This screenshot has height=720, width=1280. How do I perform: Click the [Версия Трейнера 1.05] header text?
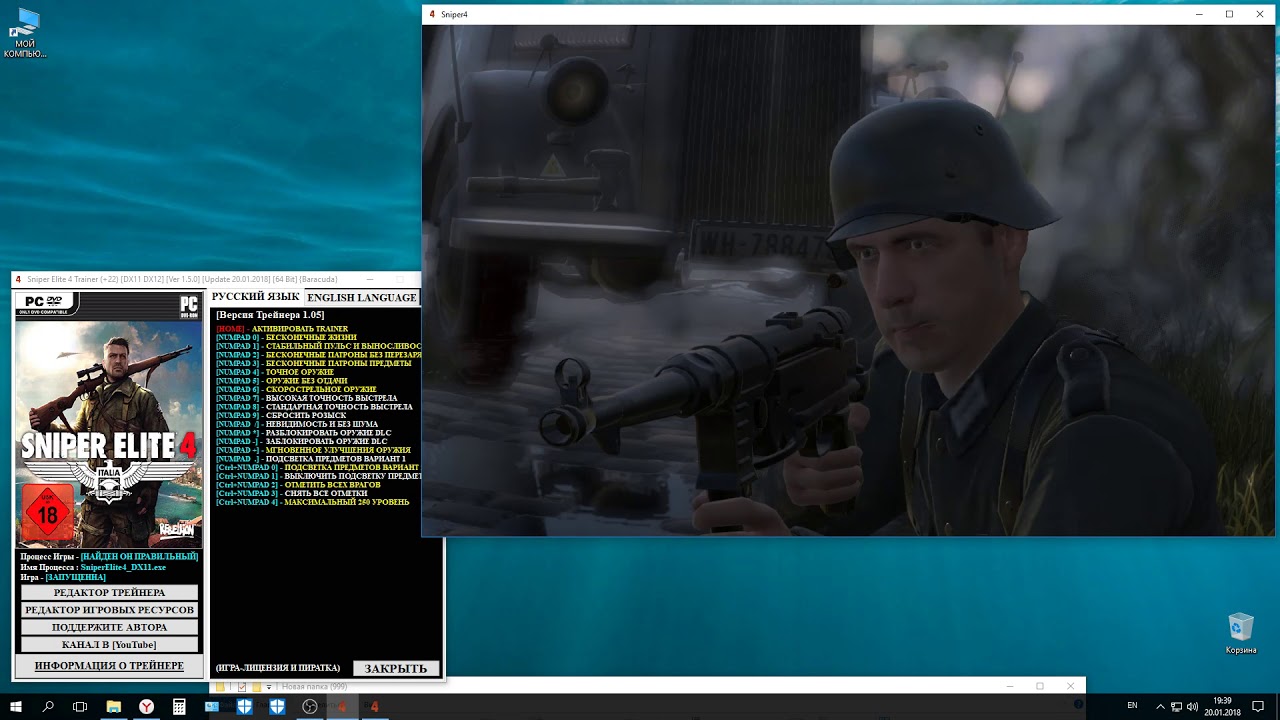(x=270, y=315)
